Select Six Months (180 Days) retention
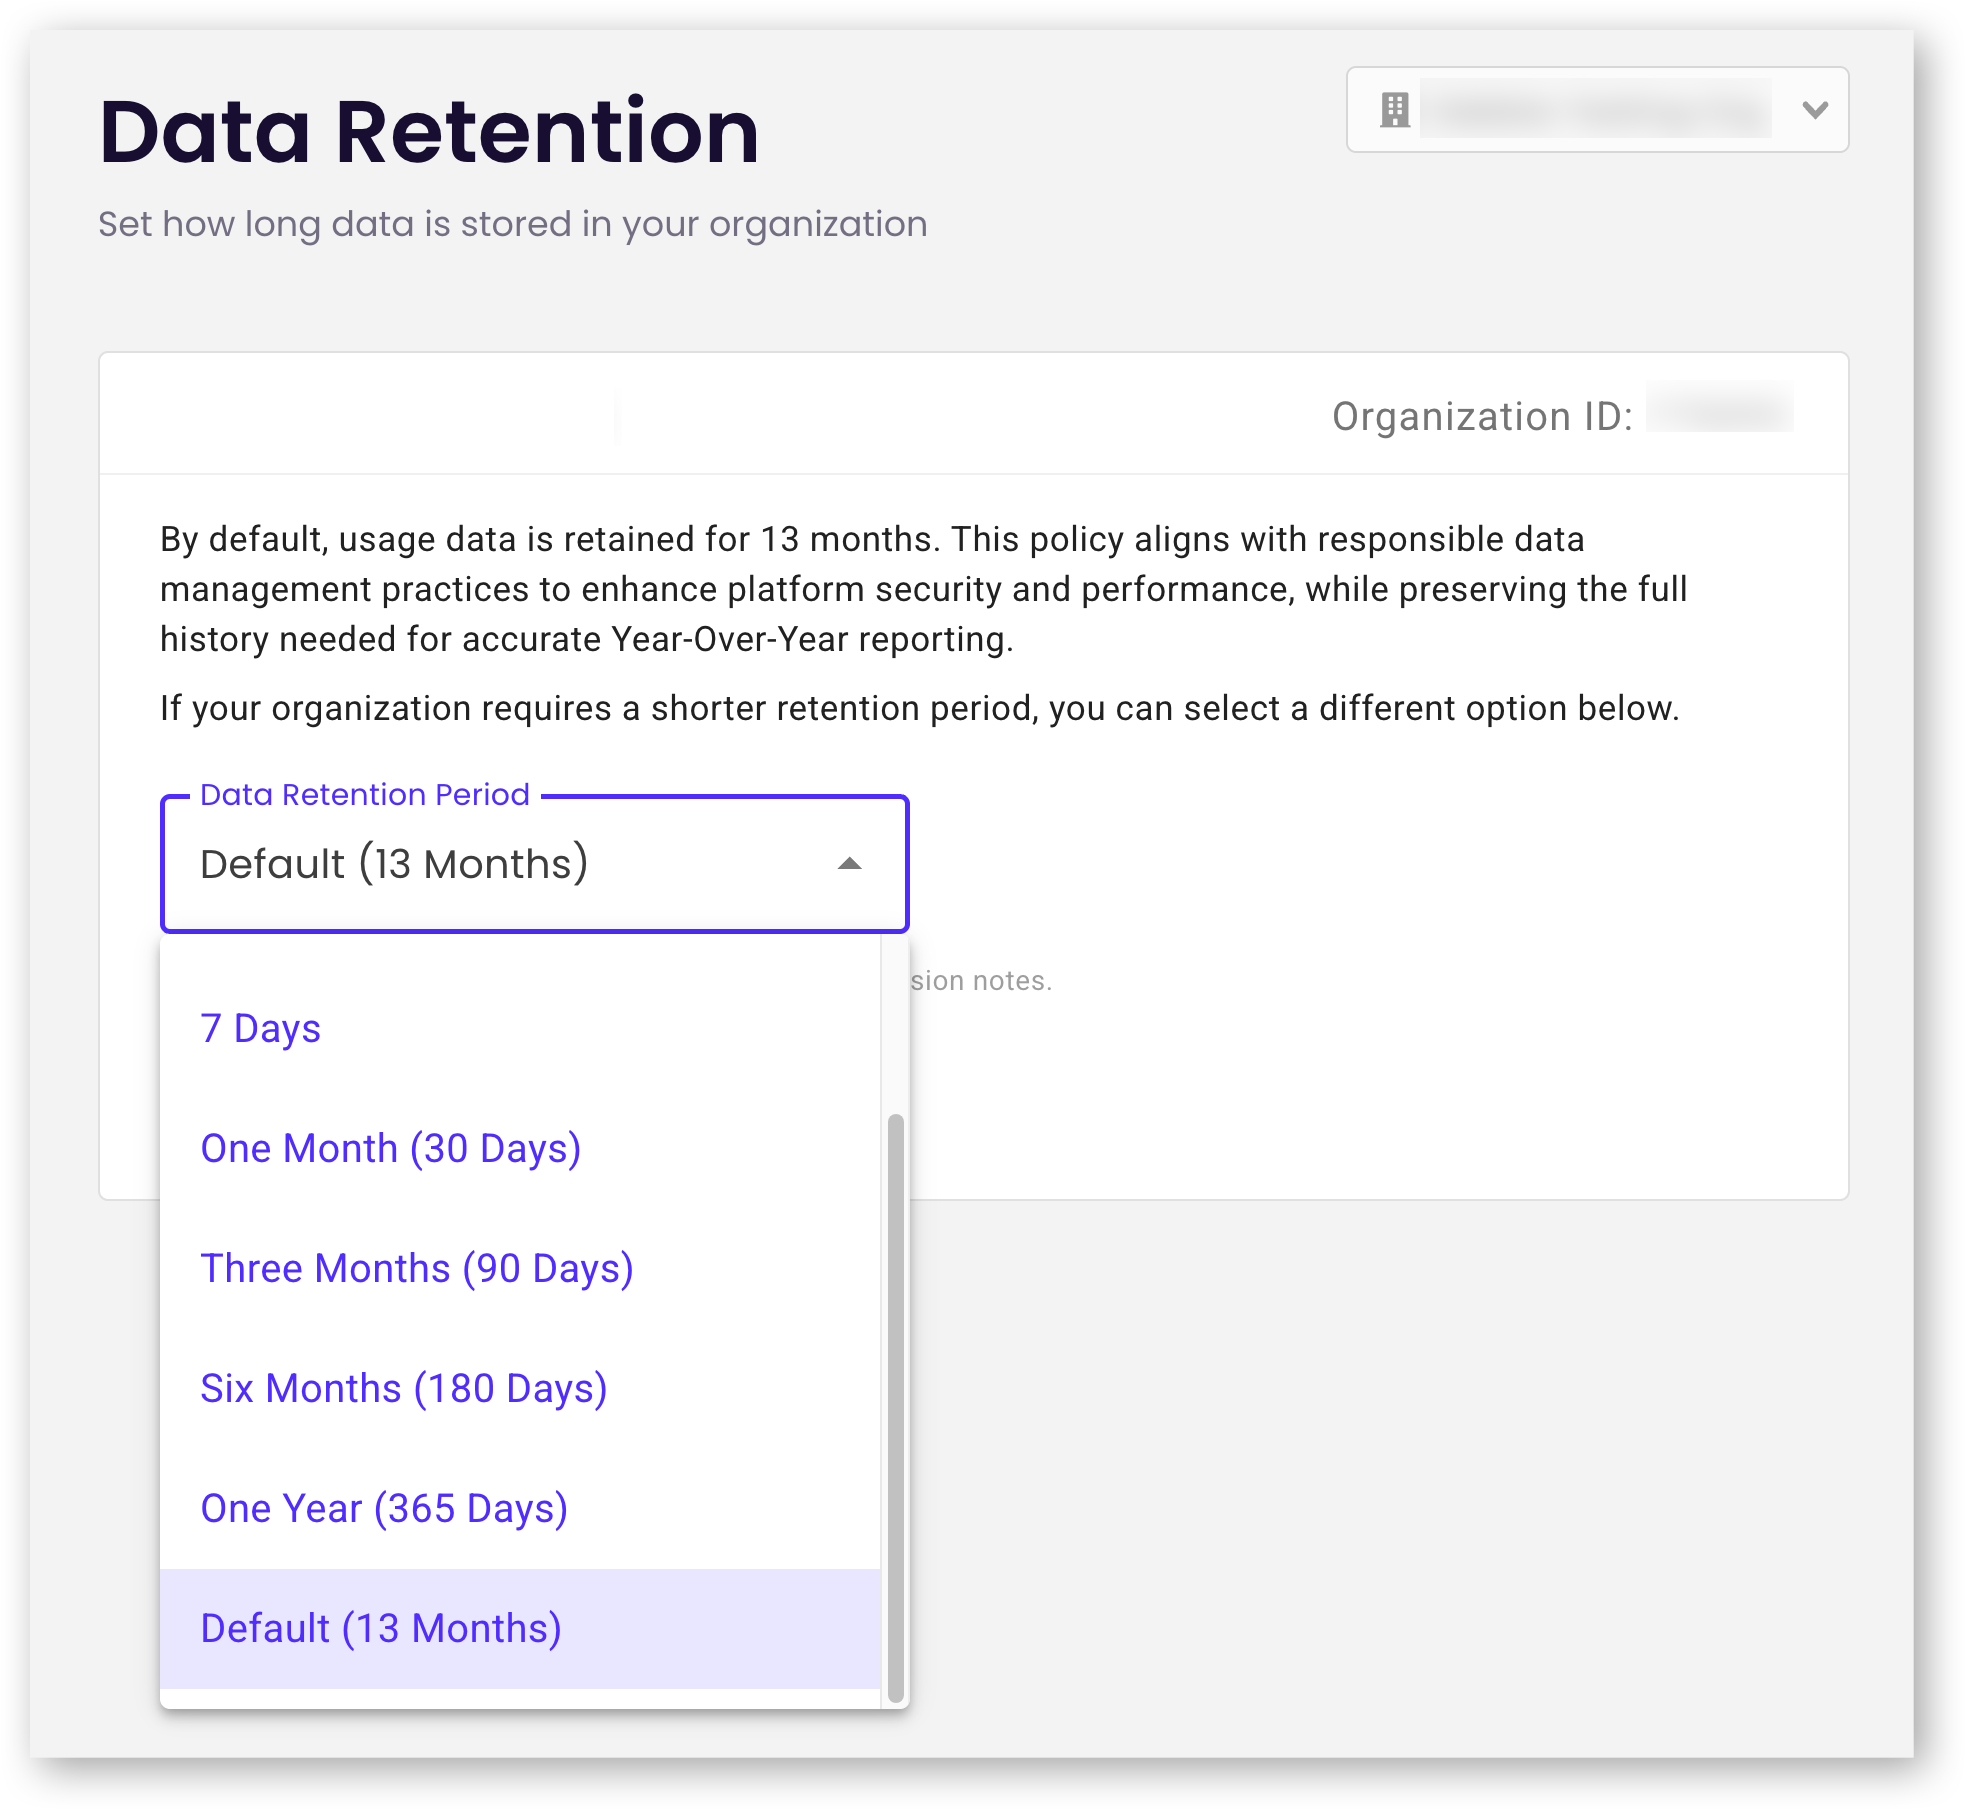Screen dimensions: 1966x1810 [404, 1388]
